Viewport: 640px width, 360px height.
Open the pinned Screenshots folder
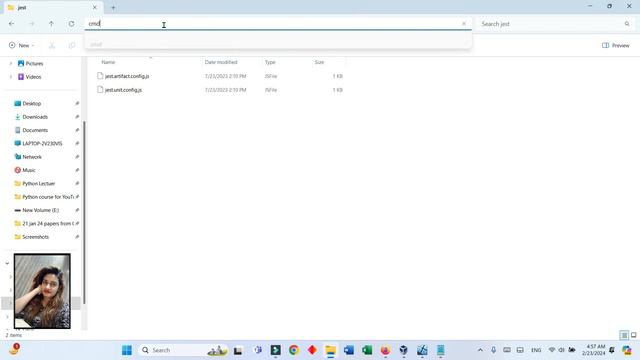click(36, 237)
